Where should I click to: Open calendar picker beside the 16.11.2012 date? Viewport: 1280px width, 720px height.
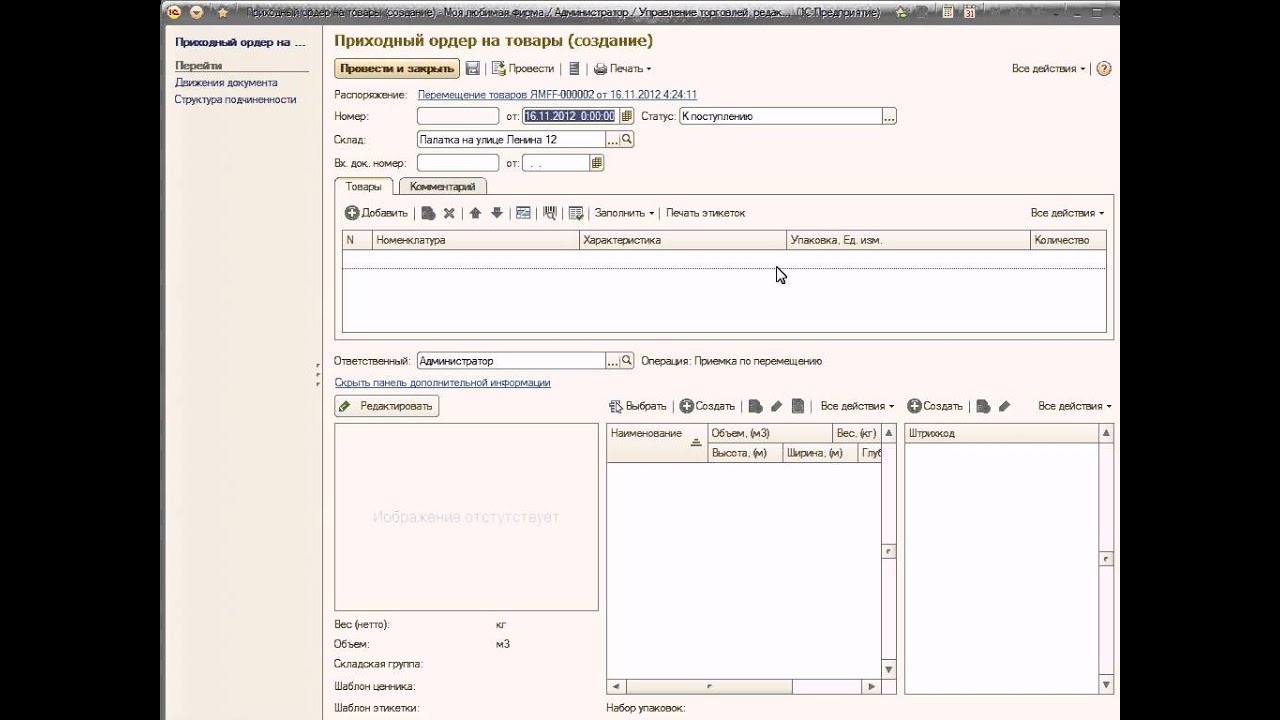(x=626, y=116)
